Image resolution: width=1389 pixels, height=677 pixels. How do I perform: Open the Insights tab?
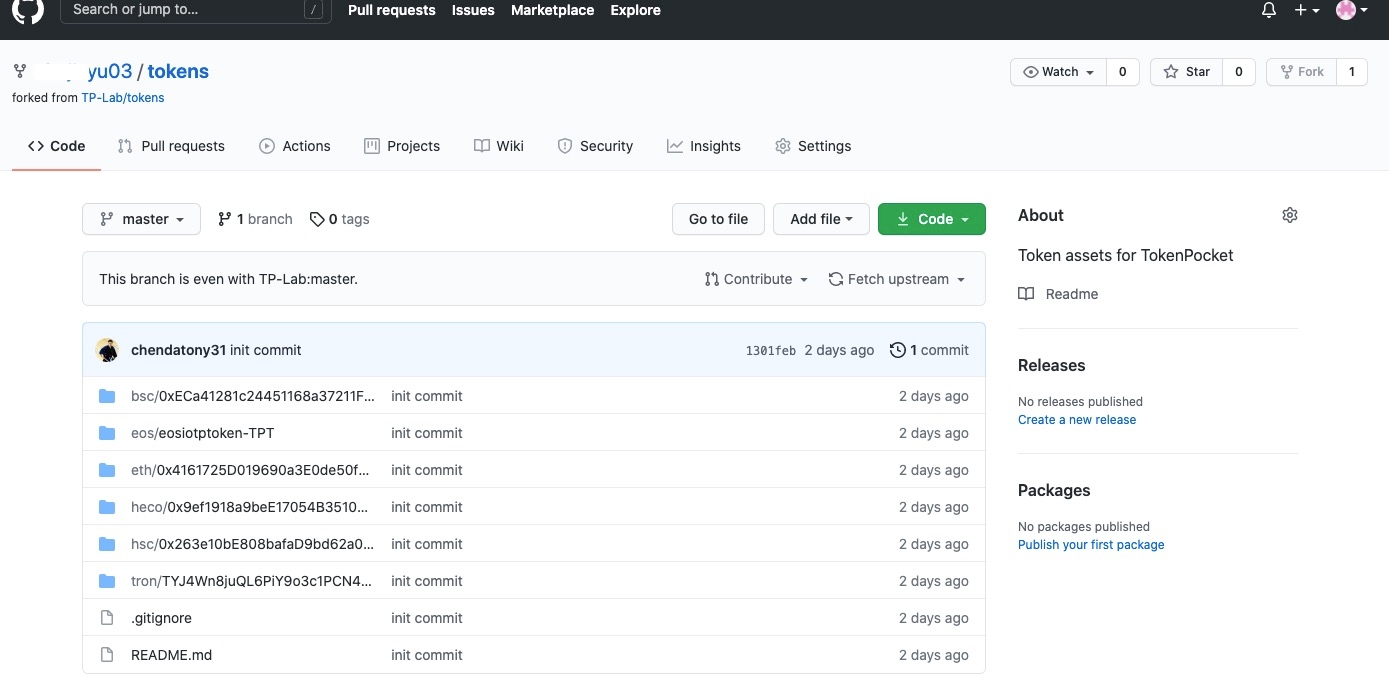coord(704,146)
